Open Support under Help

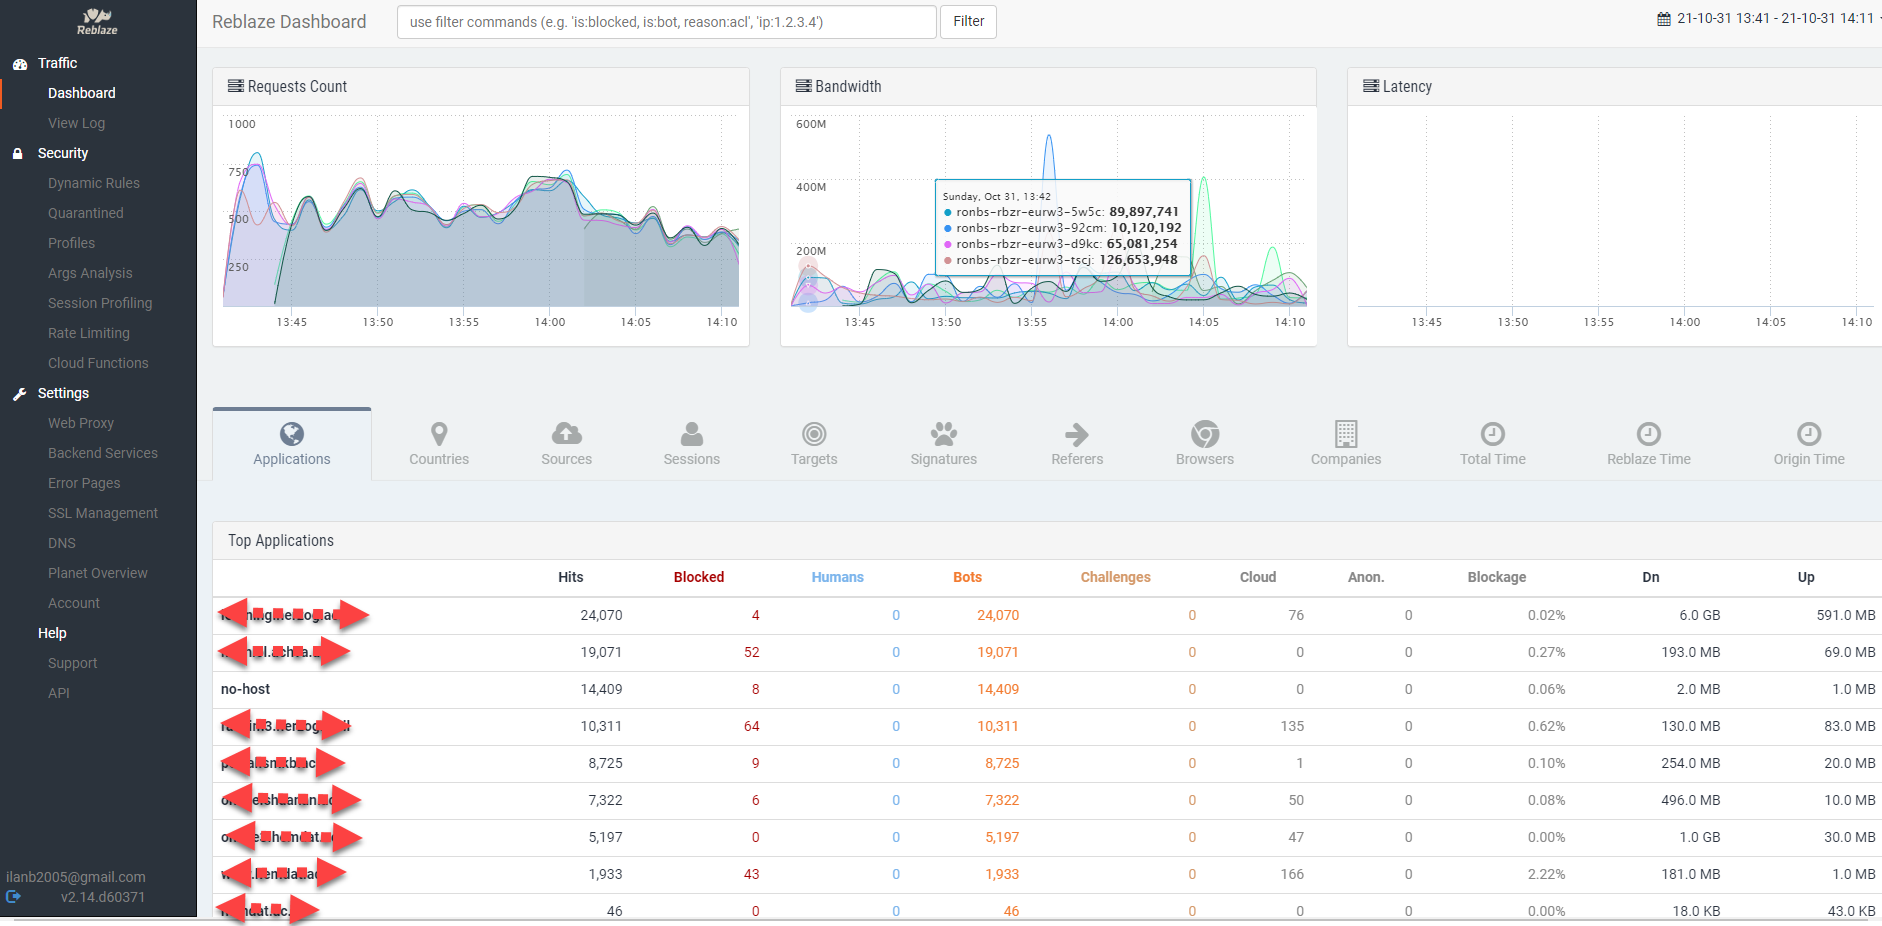click(73, 663)
